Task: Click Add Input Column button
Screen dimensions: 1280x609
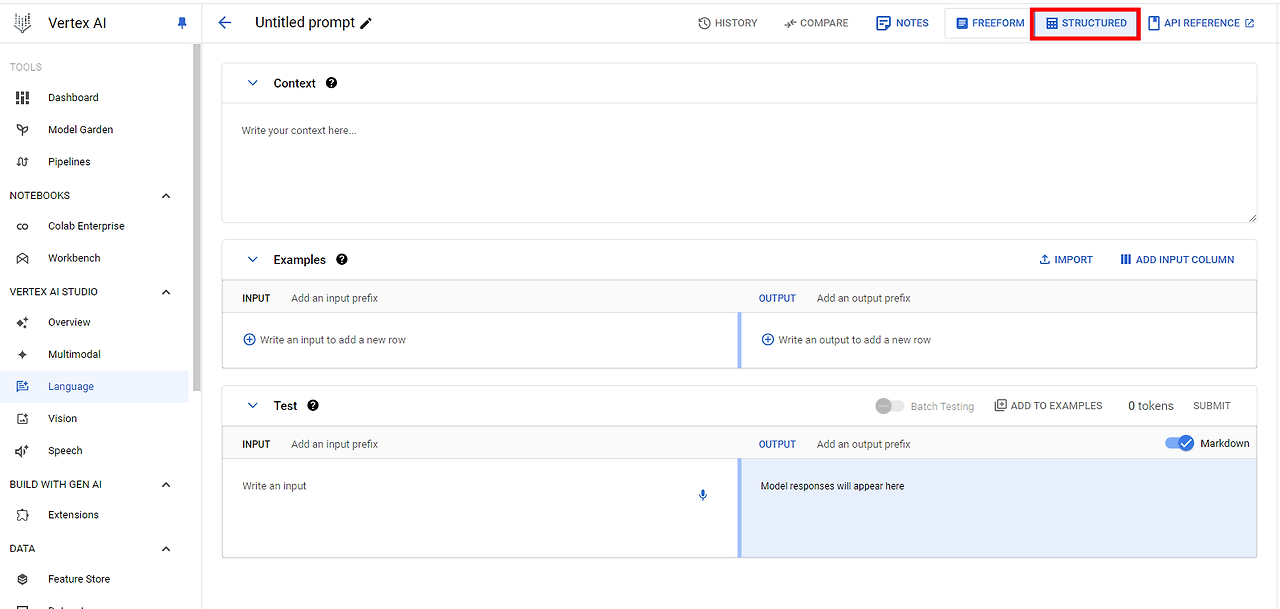Action: (1177, 259)
